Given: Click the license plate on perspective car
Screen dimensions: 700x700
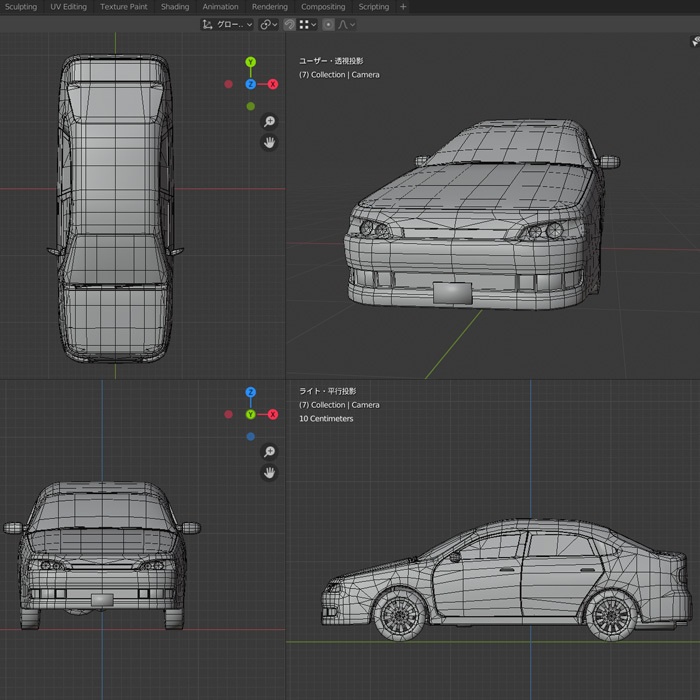Looking at the screenshot, I should tap(453, 293).
